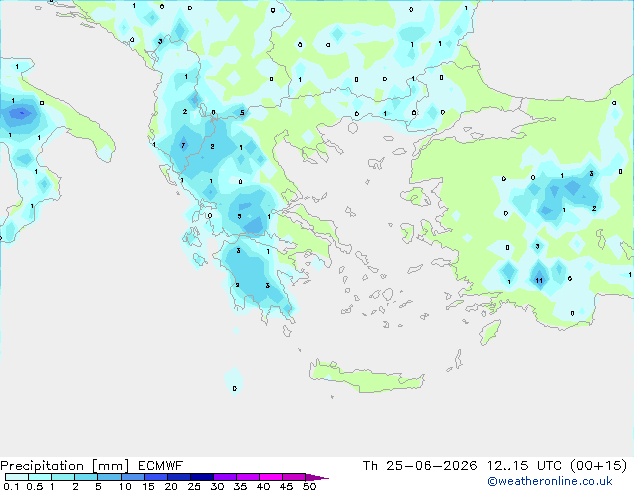Click the 'Precipitation [mm]' title text
The width and height of the screenshot is (634, 490).
click(65, 466)
